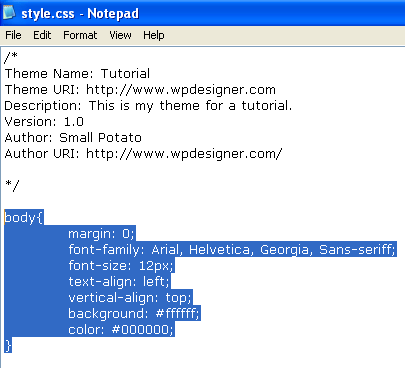Open the Help menu
This screenshot has height=368, width=405.
click(154, 35)
